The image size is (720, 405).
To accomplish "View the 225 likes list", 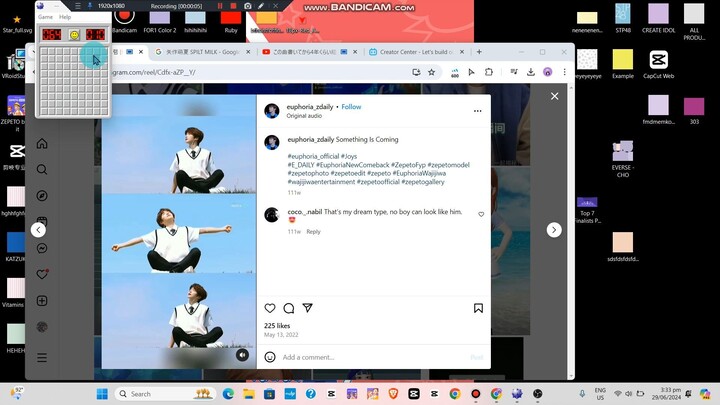I will [277, 326].
